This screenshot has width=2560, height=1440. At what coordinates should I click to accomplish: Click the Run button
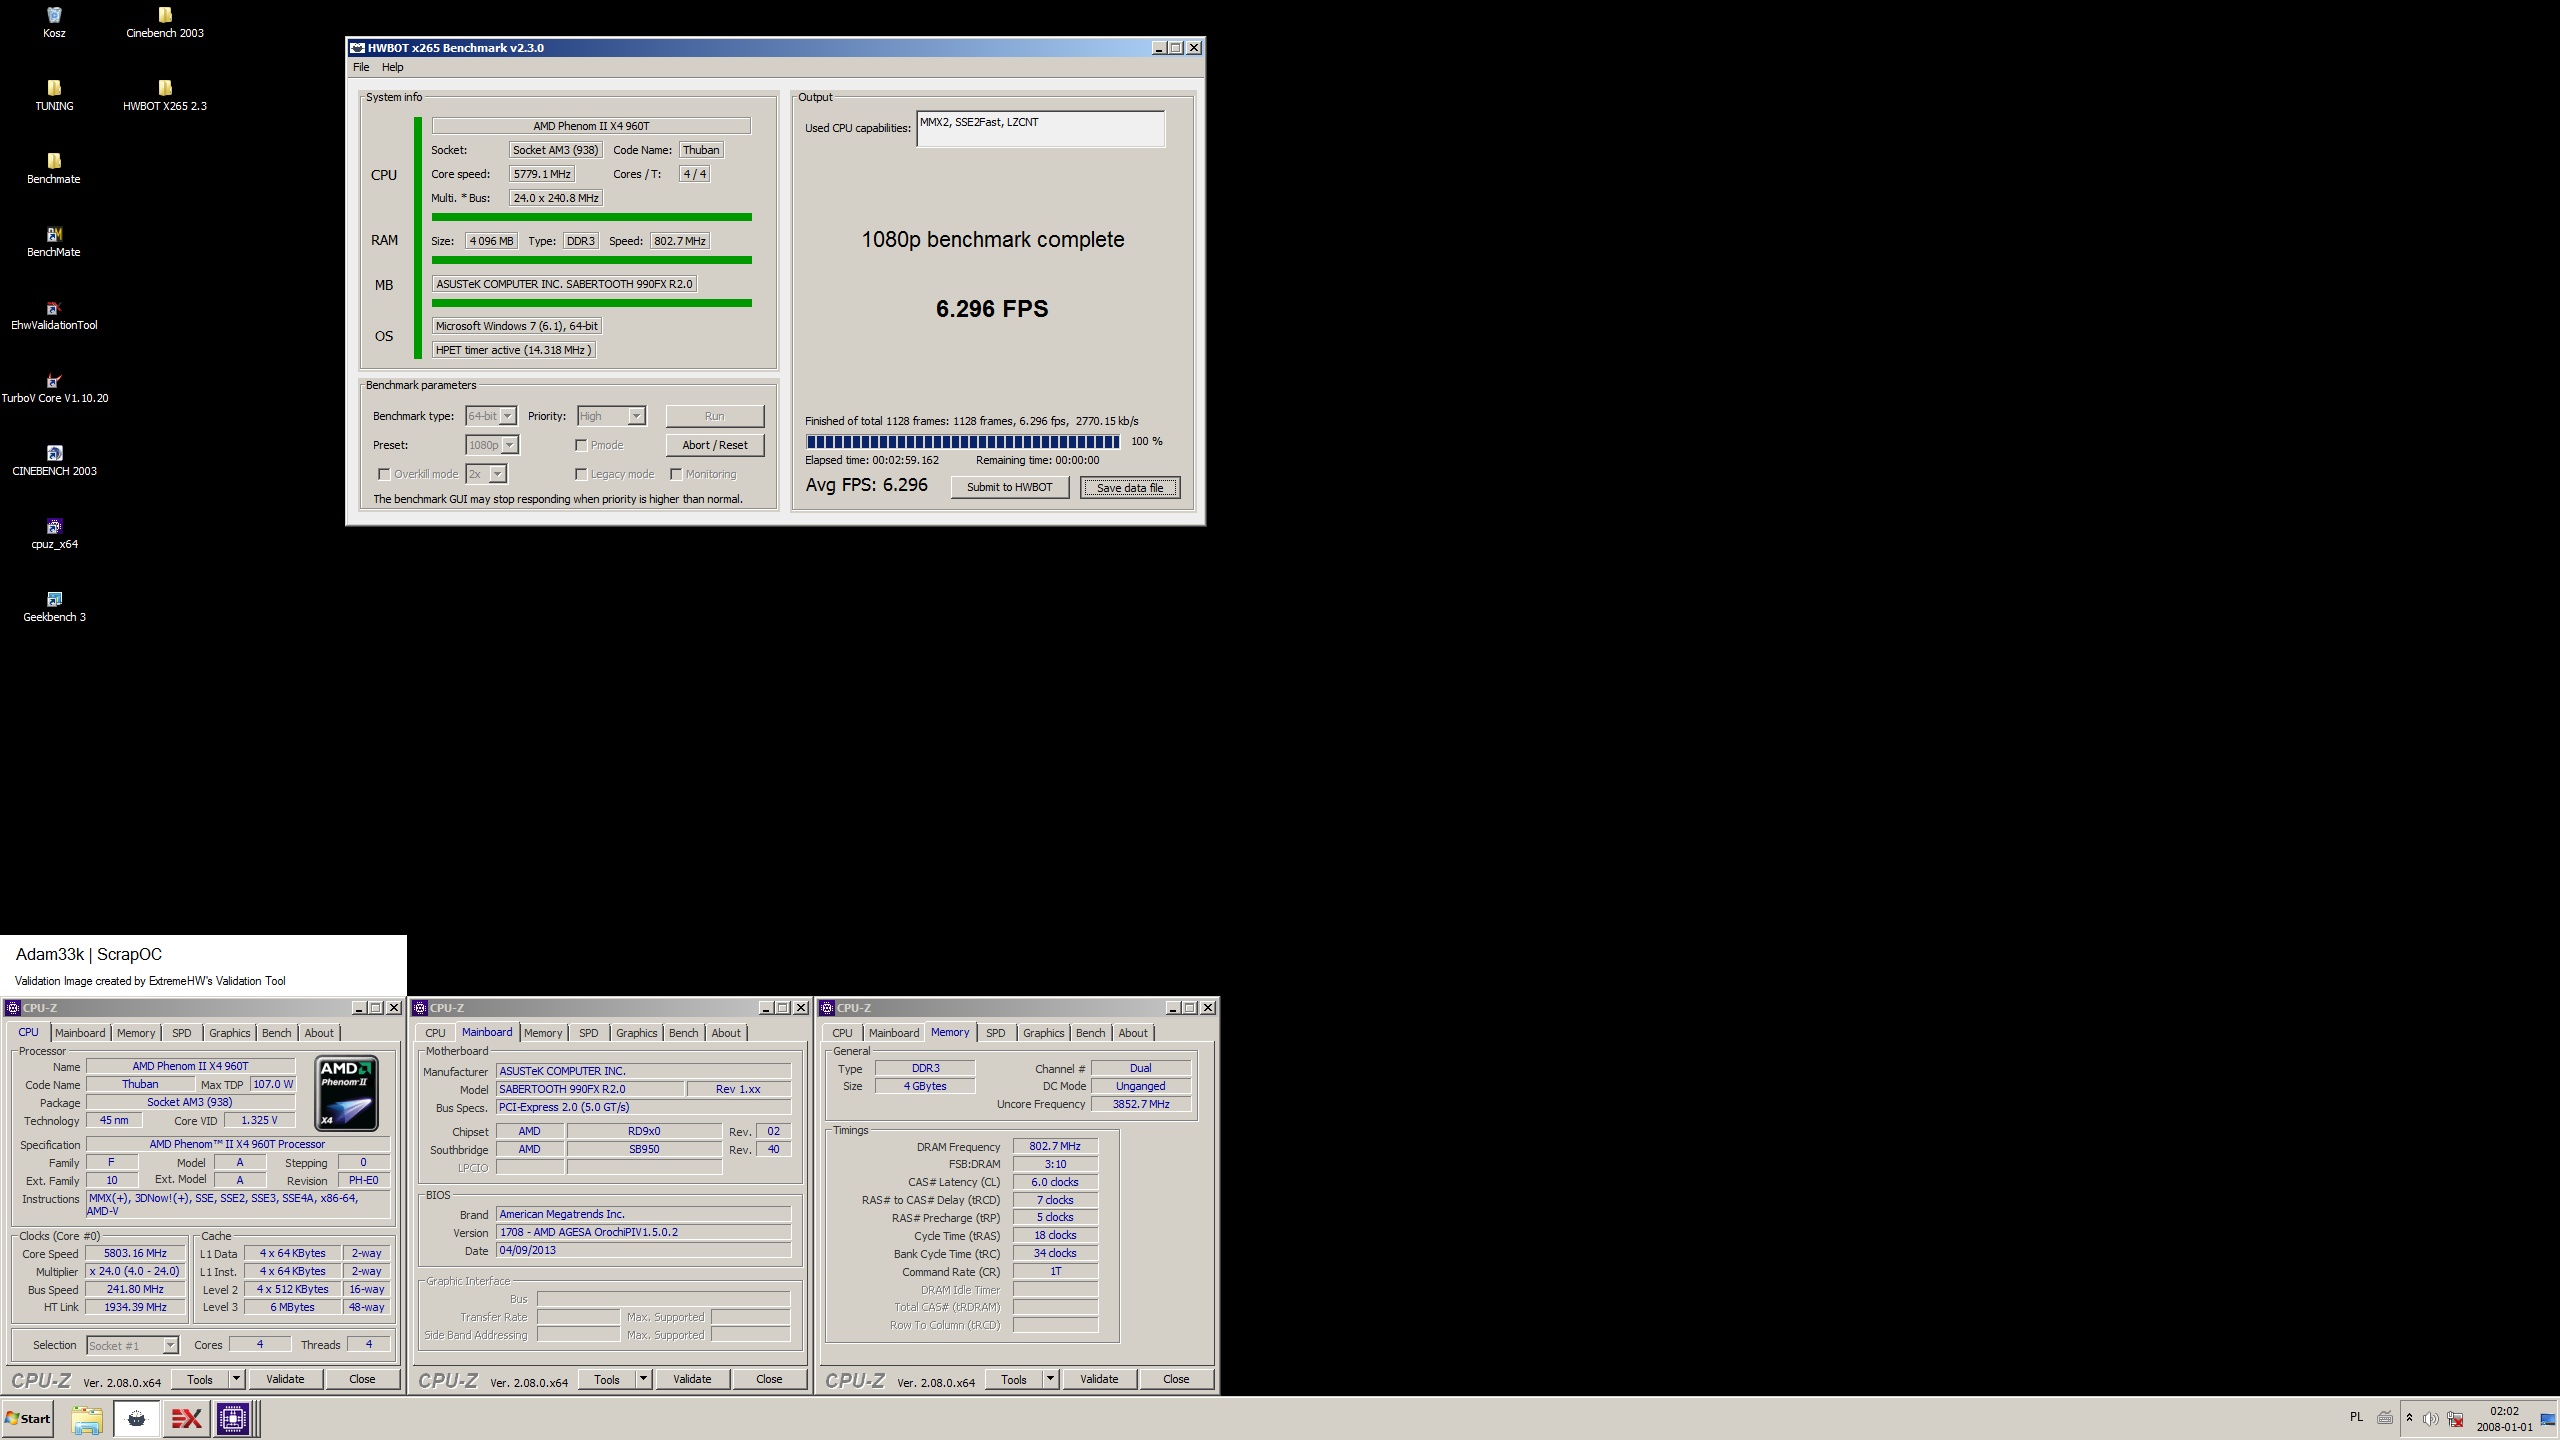(714, 416)
